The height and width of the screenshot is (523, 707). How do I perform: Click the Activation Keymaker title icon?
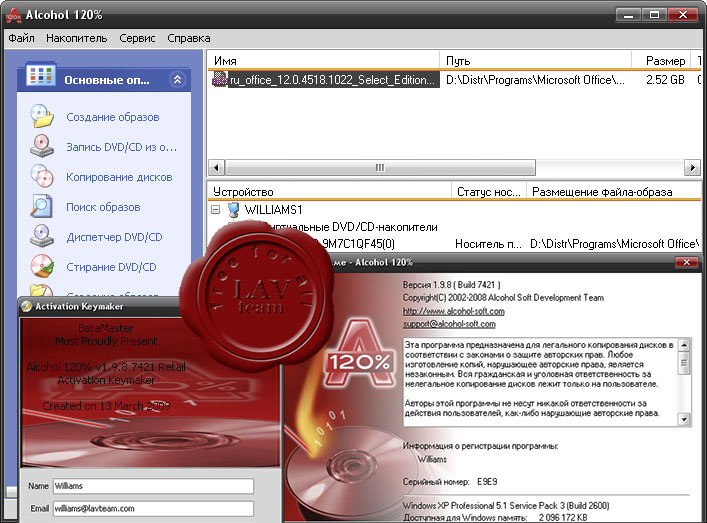27,306
